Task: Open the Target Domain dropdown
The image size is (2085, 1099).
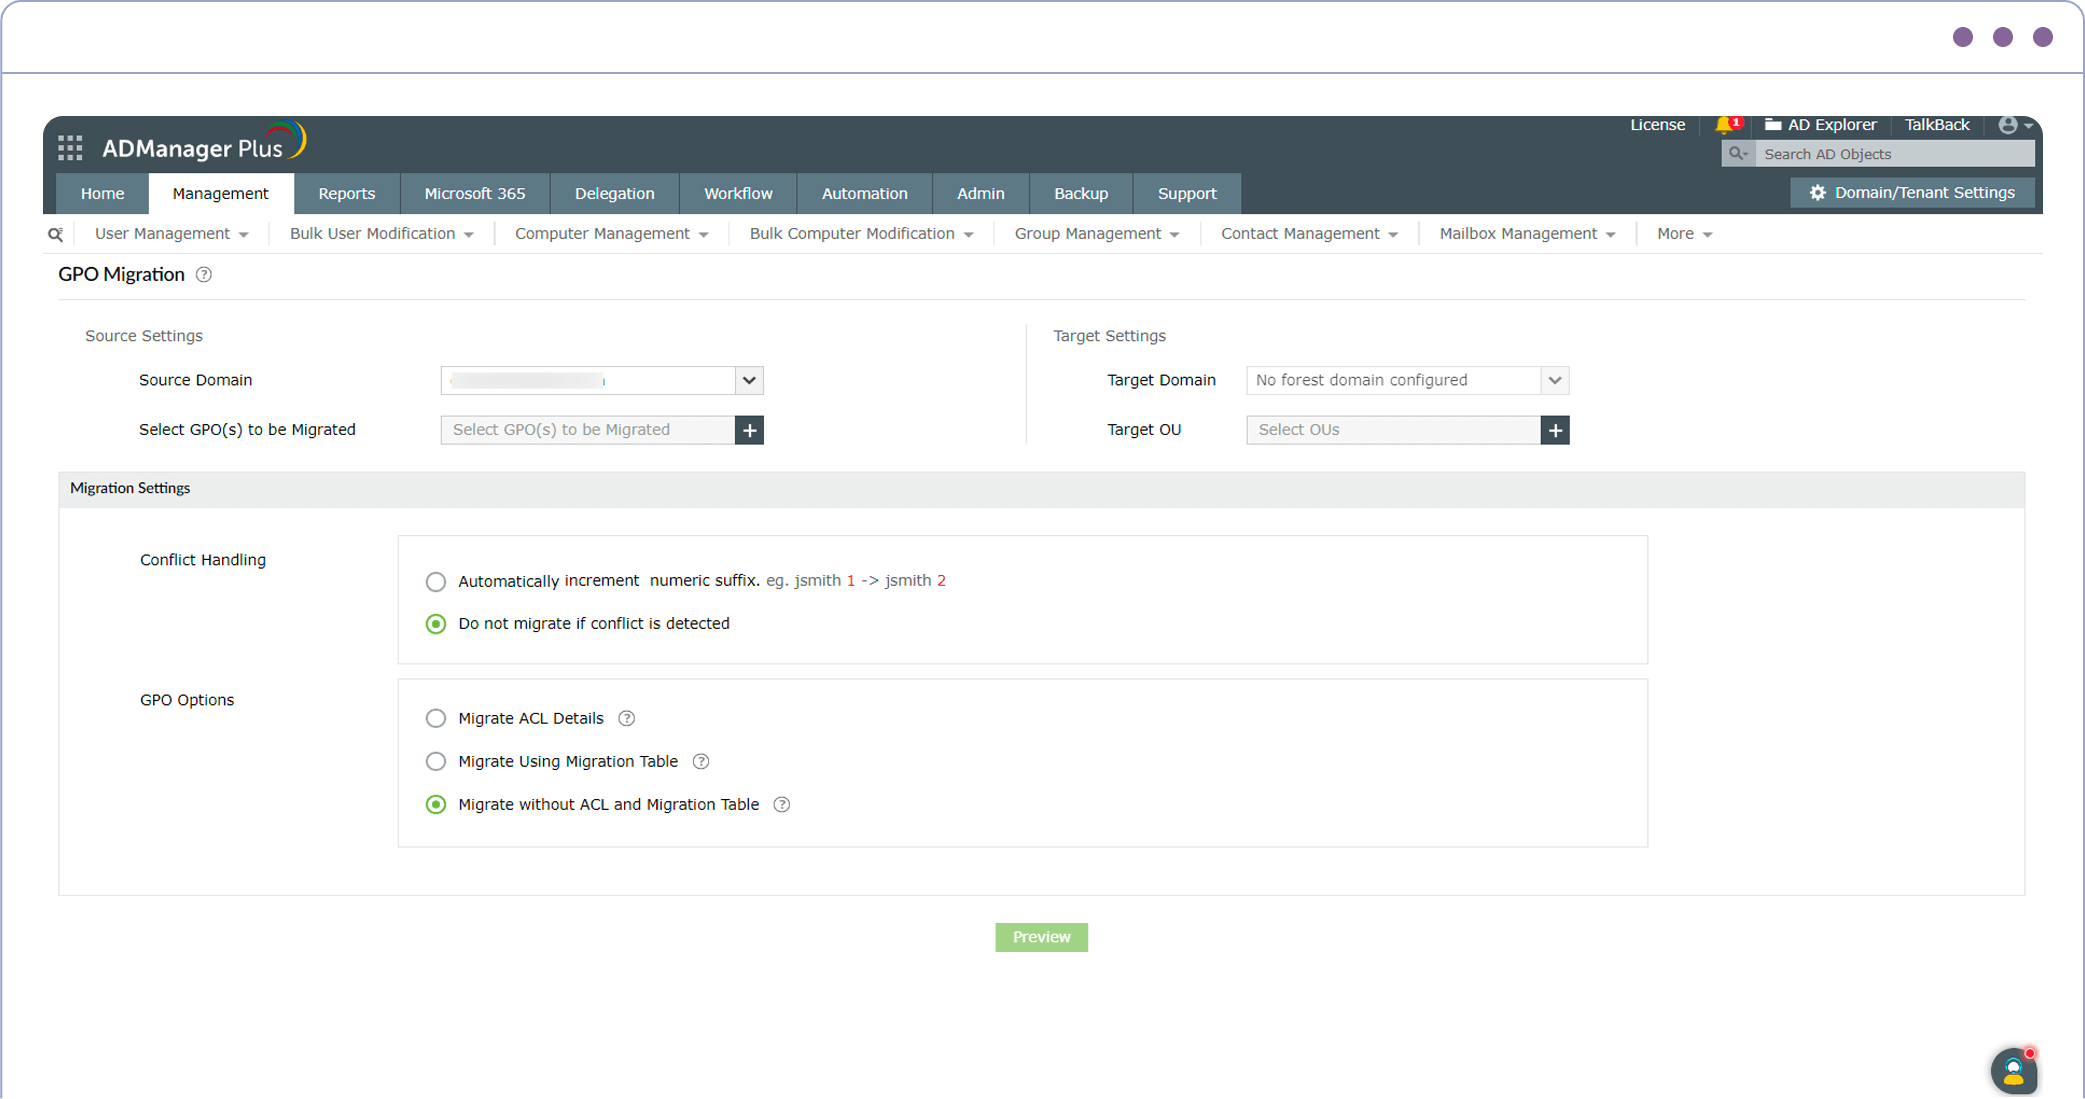Action: 1555,380
